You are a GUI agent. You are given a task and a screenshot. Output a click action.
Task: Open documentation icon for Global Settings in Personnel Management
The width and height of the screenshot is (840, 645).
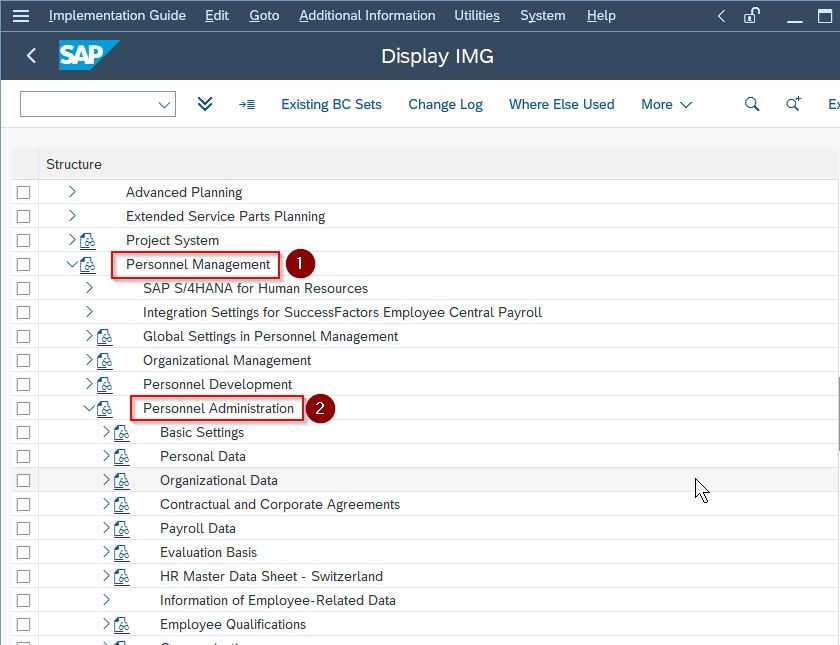point(104,337)
